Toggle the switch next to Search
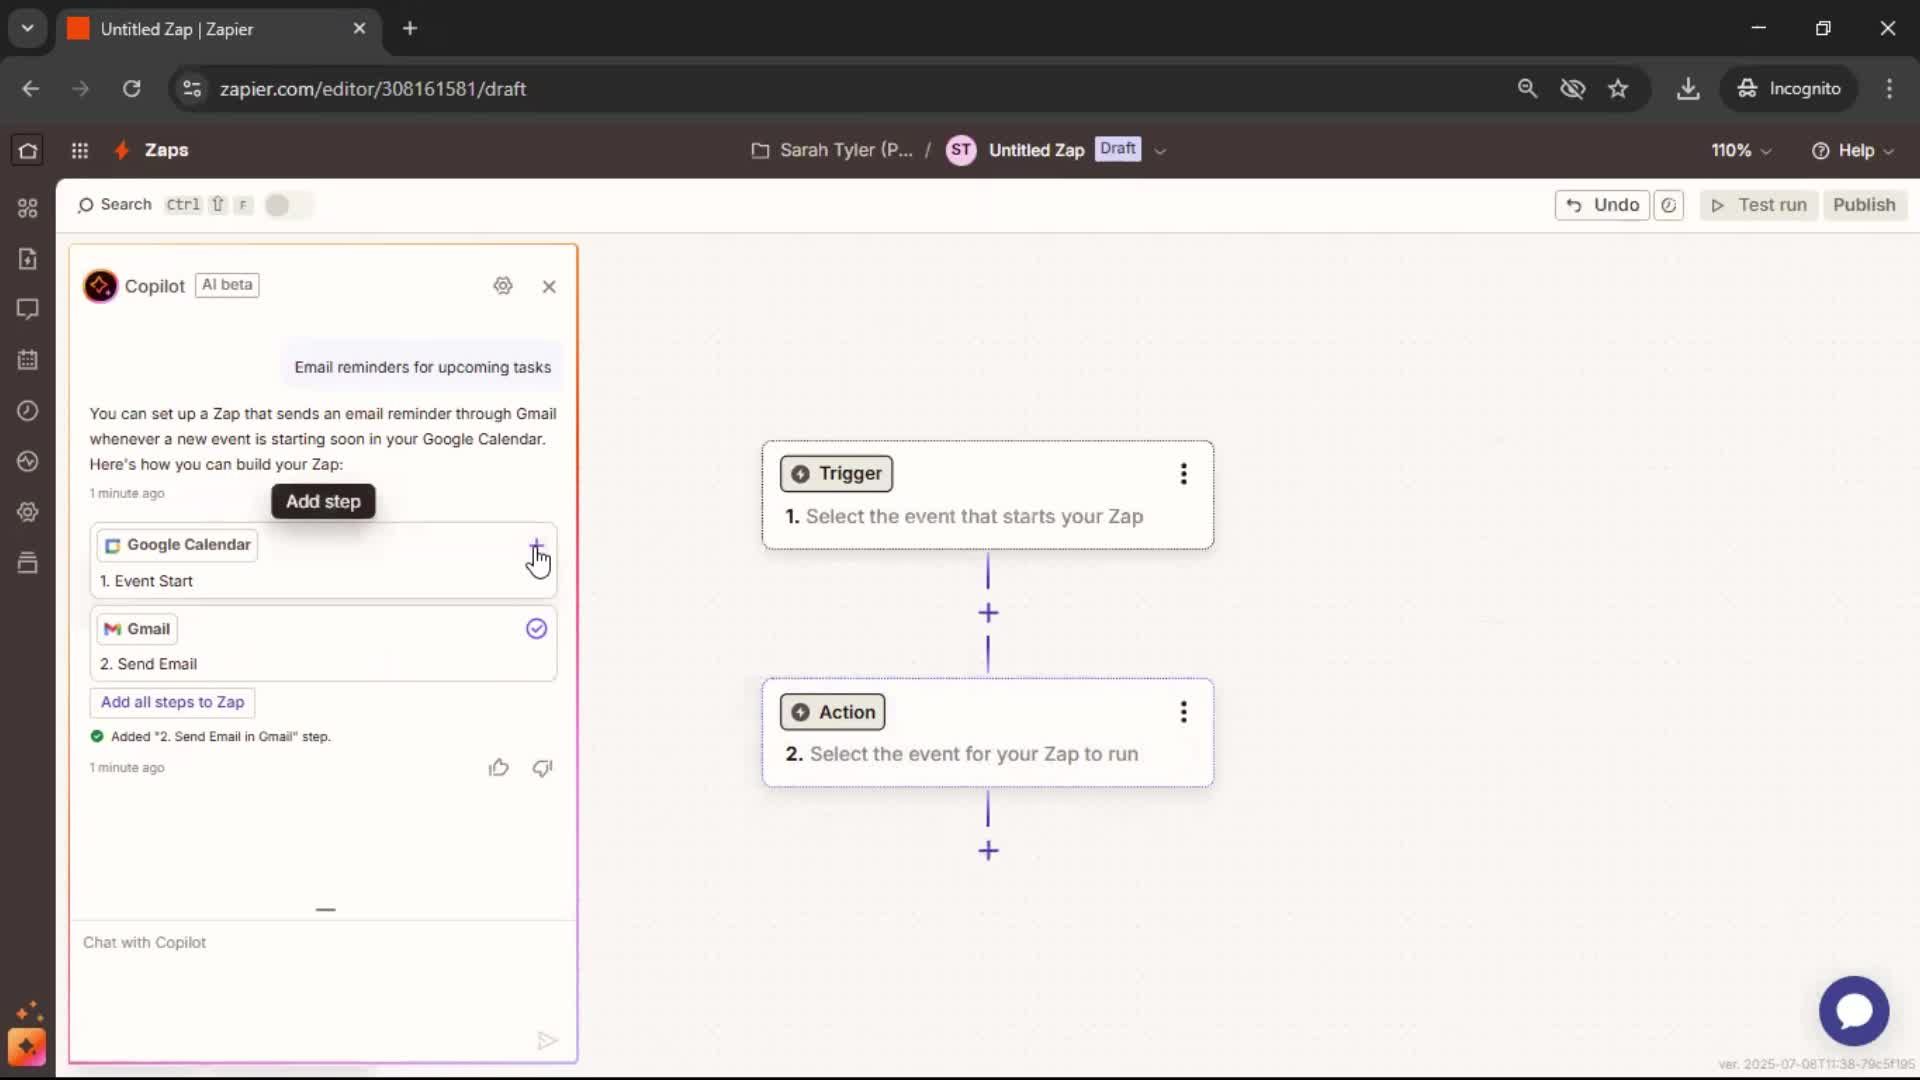 (x=288, y=205)
